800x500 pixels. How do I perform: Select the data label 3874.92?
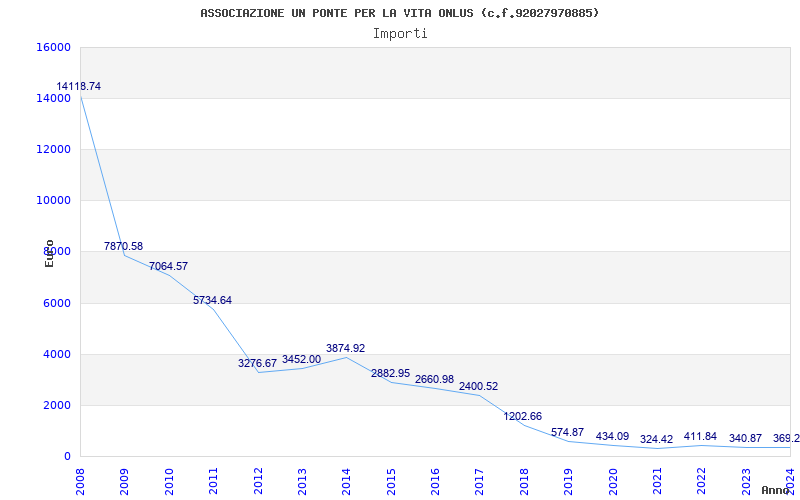coord(345,348)
